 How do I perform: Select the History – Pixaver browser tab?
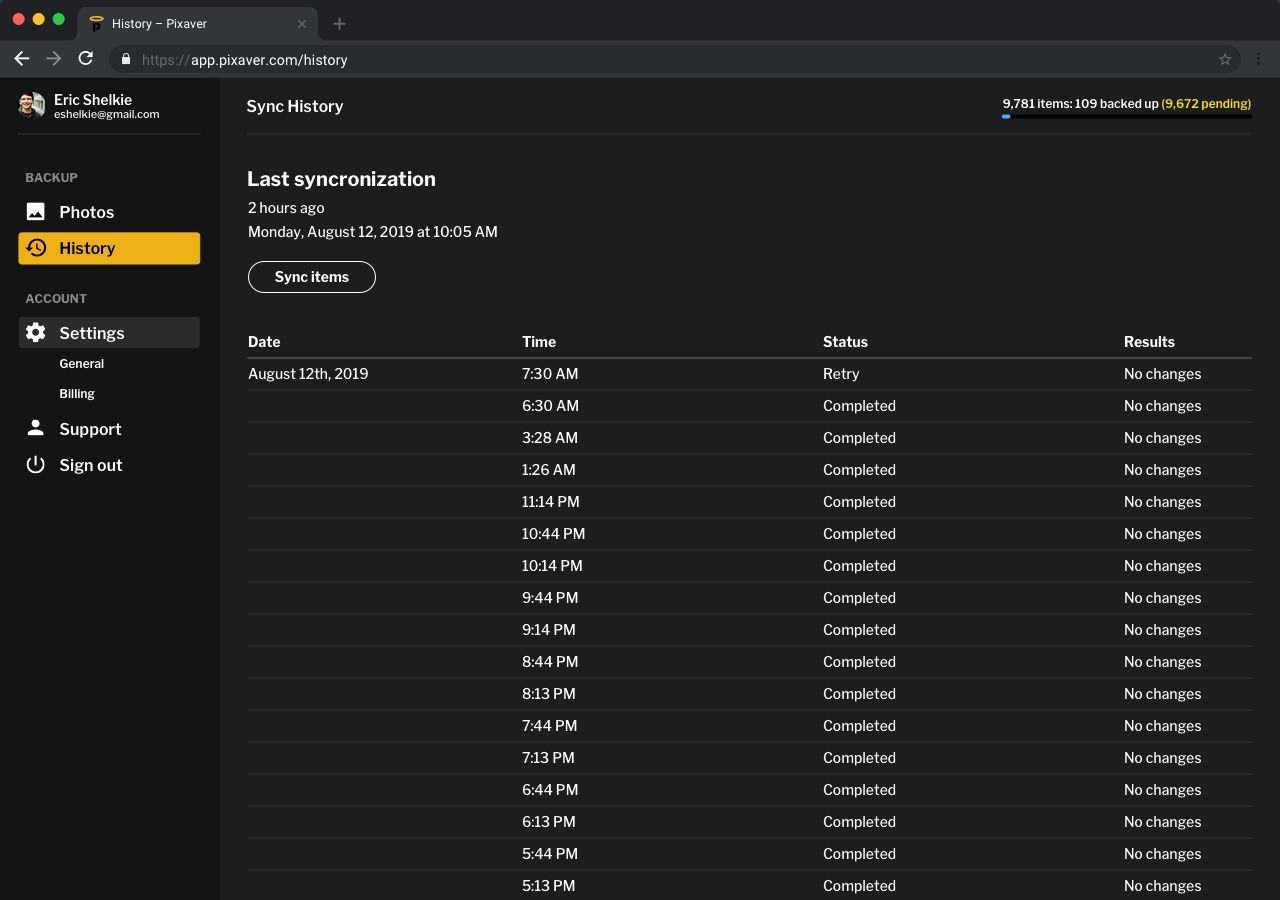[198, 24]
